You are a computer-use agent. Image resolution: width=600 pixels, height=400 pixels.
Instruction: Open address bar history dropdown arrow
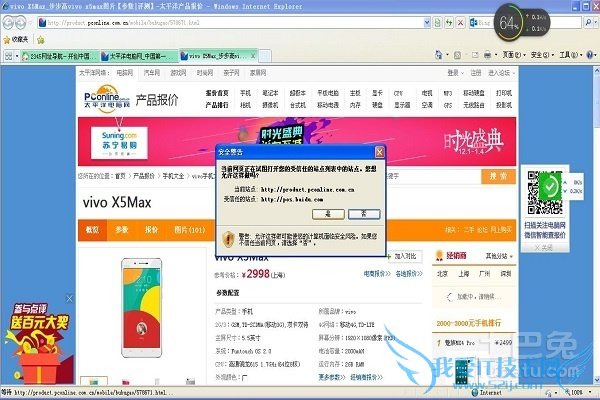[427, 23]
